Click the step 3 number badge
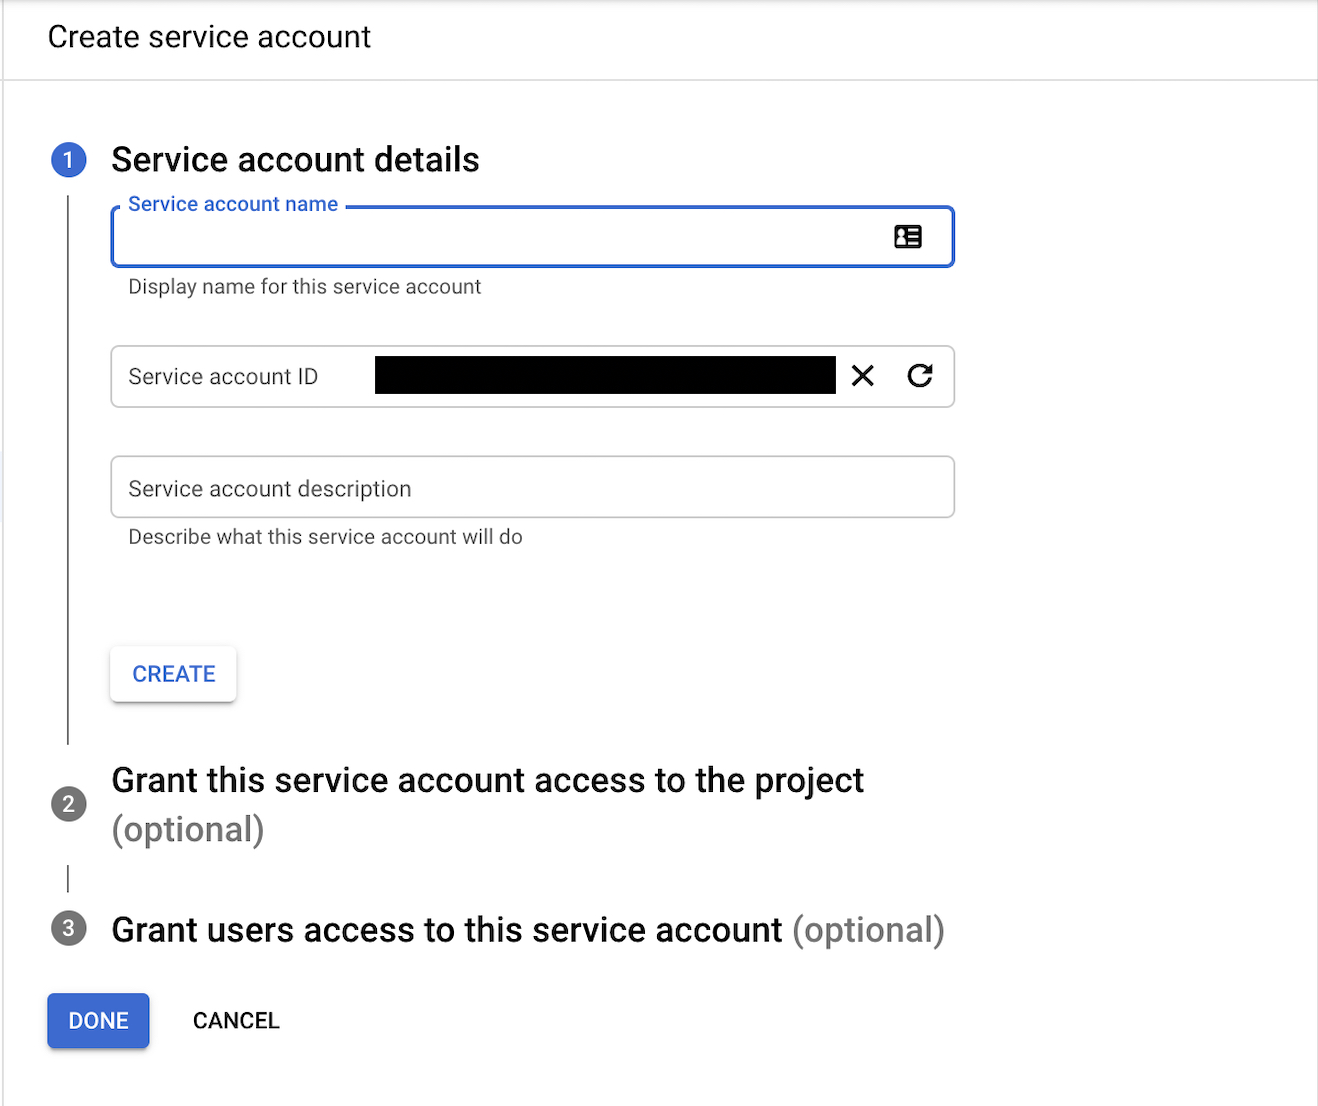The image size is (1318, 1106). [68, 929]
